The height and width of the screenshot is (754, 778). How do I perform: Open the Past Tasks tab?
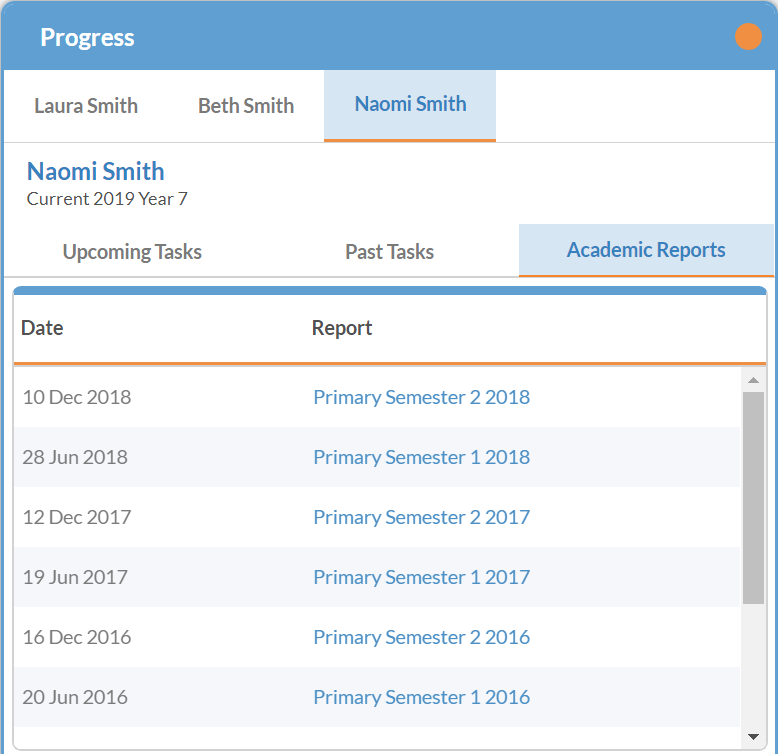click(389, 252)
